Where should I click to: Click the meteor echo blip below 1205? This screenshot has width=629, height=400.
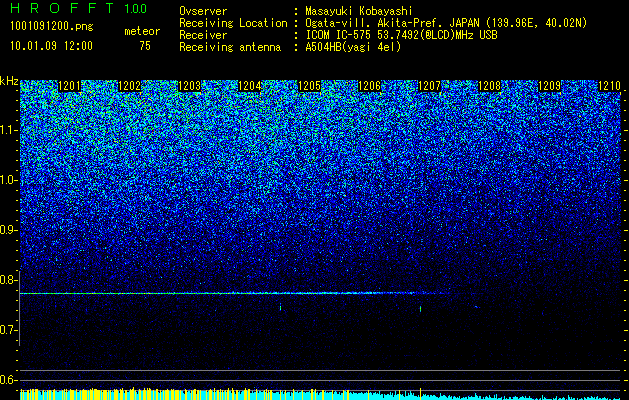click(x=280, y=307)
